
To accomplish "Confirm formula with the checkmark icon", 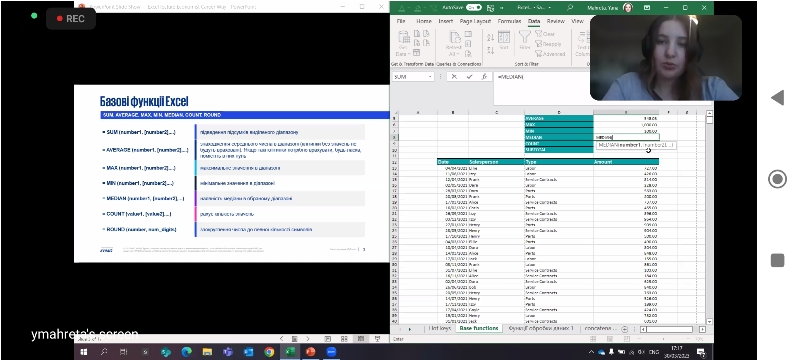I will pos(469,76).
